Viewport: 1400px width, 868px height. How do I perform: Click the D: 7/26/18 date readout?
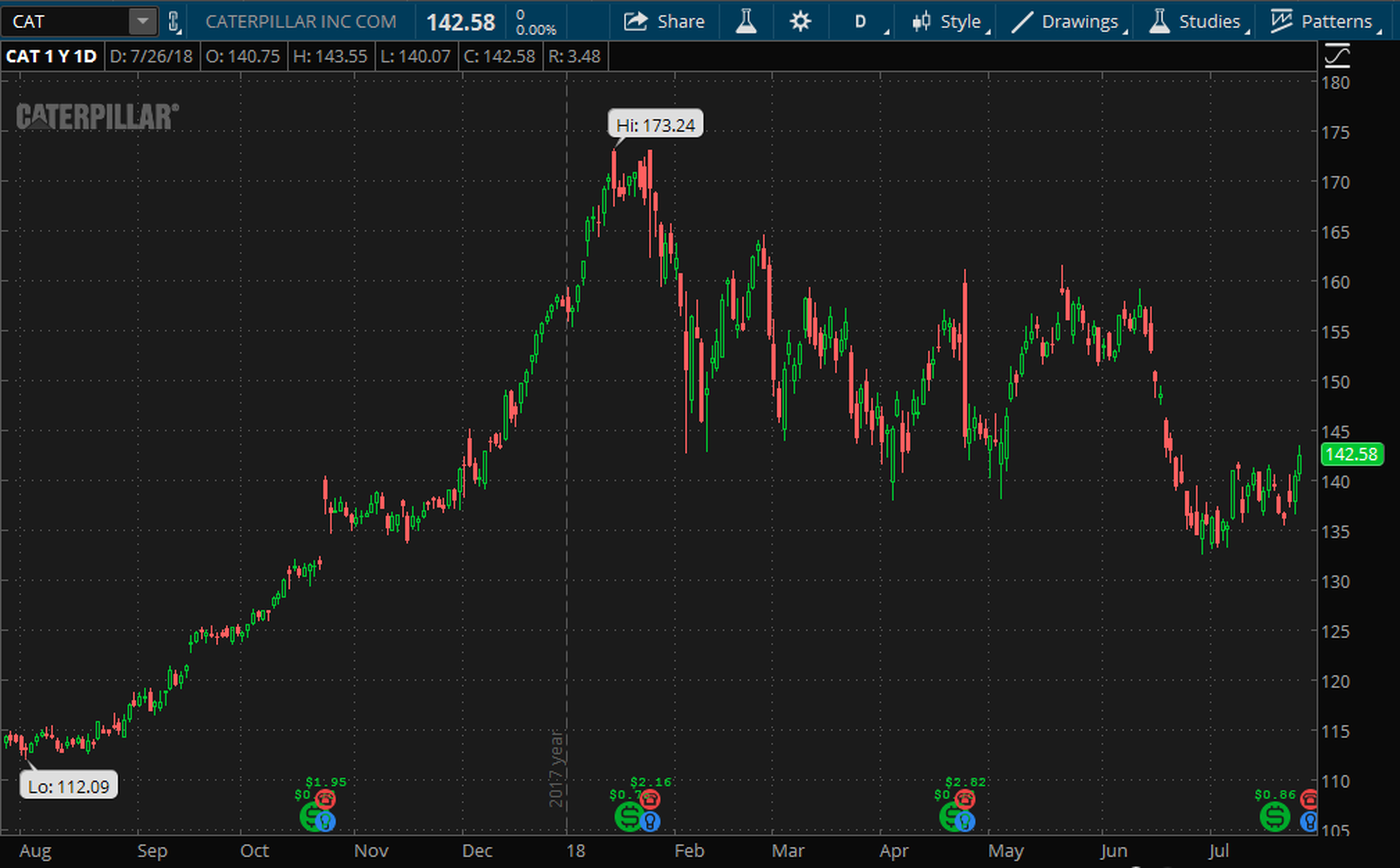click(152, 57)
